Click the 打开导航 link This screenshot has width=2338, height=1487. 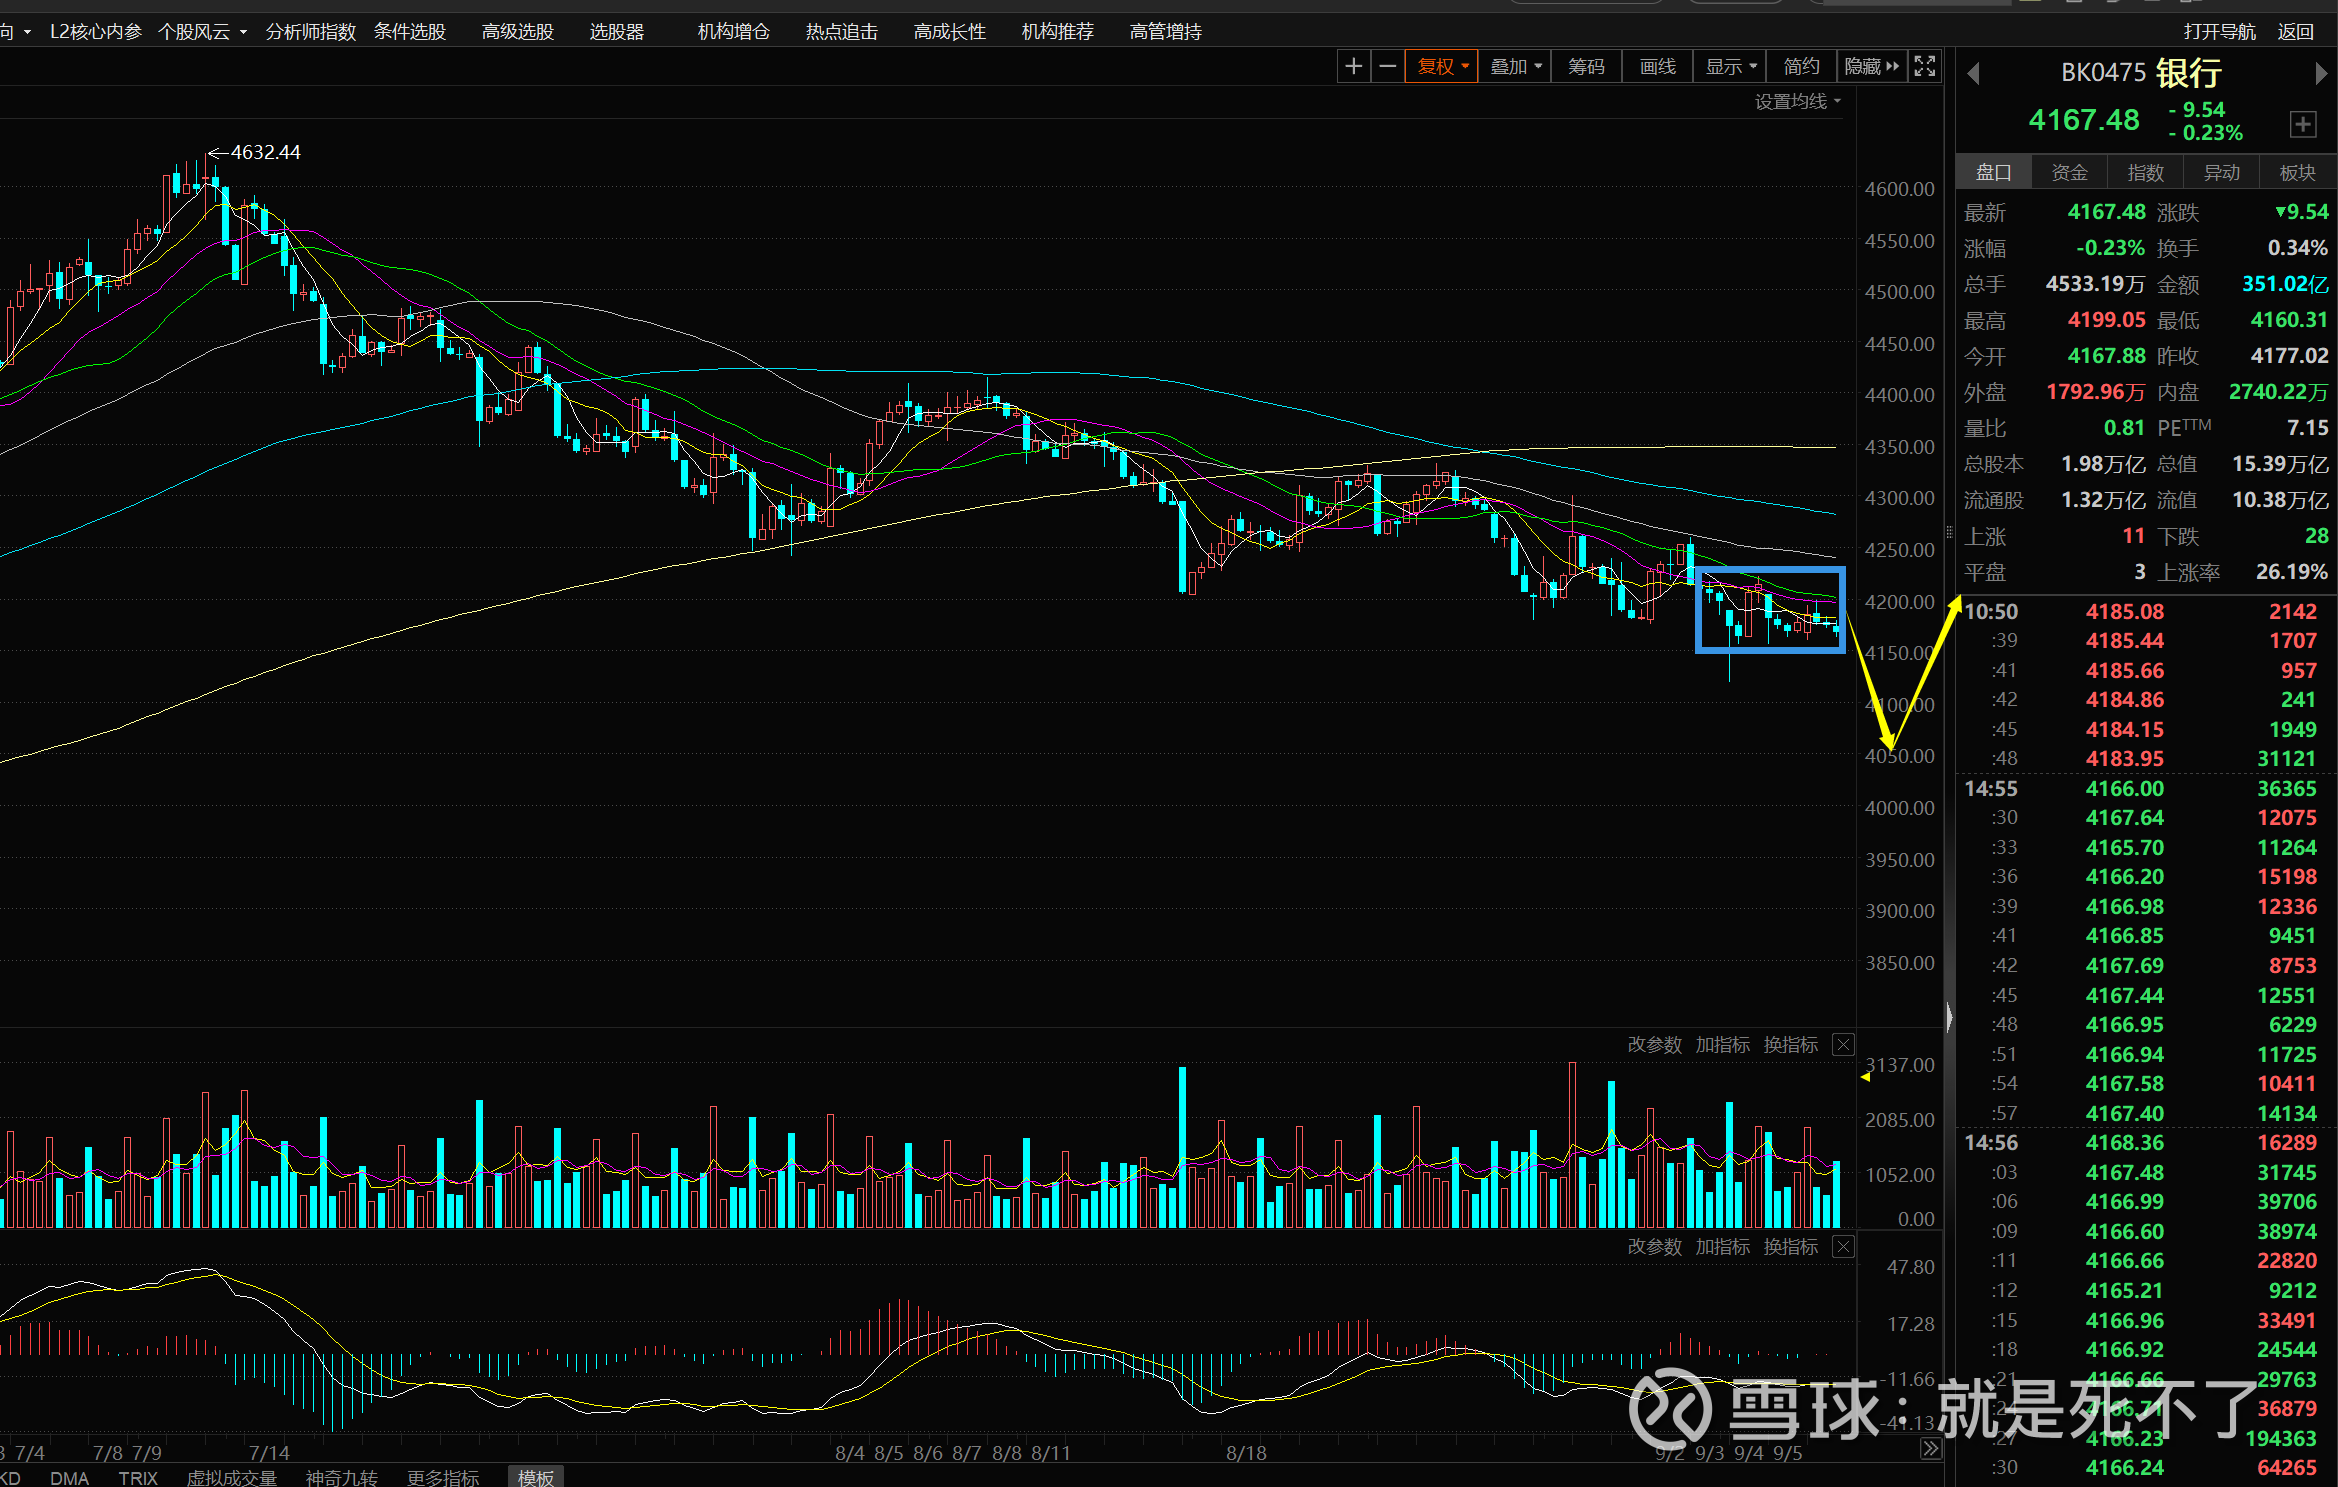click(2219, 32)
